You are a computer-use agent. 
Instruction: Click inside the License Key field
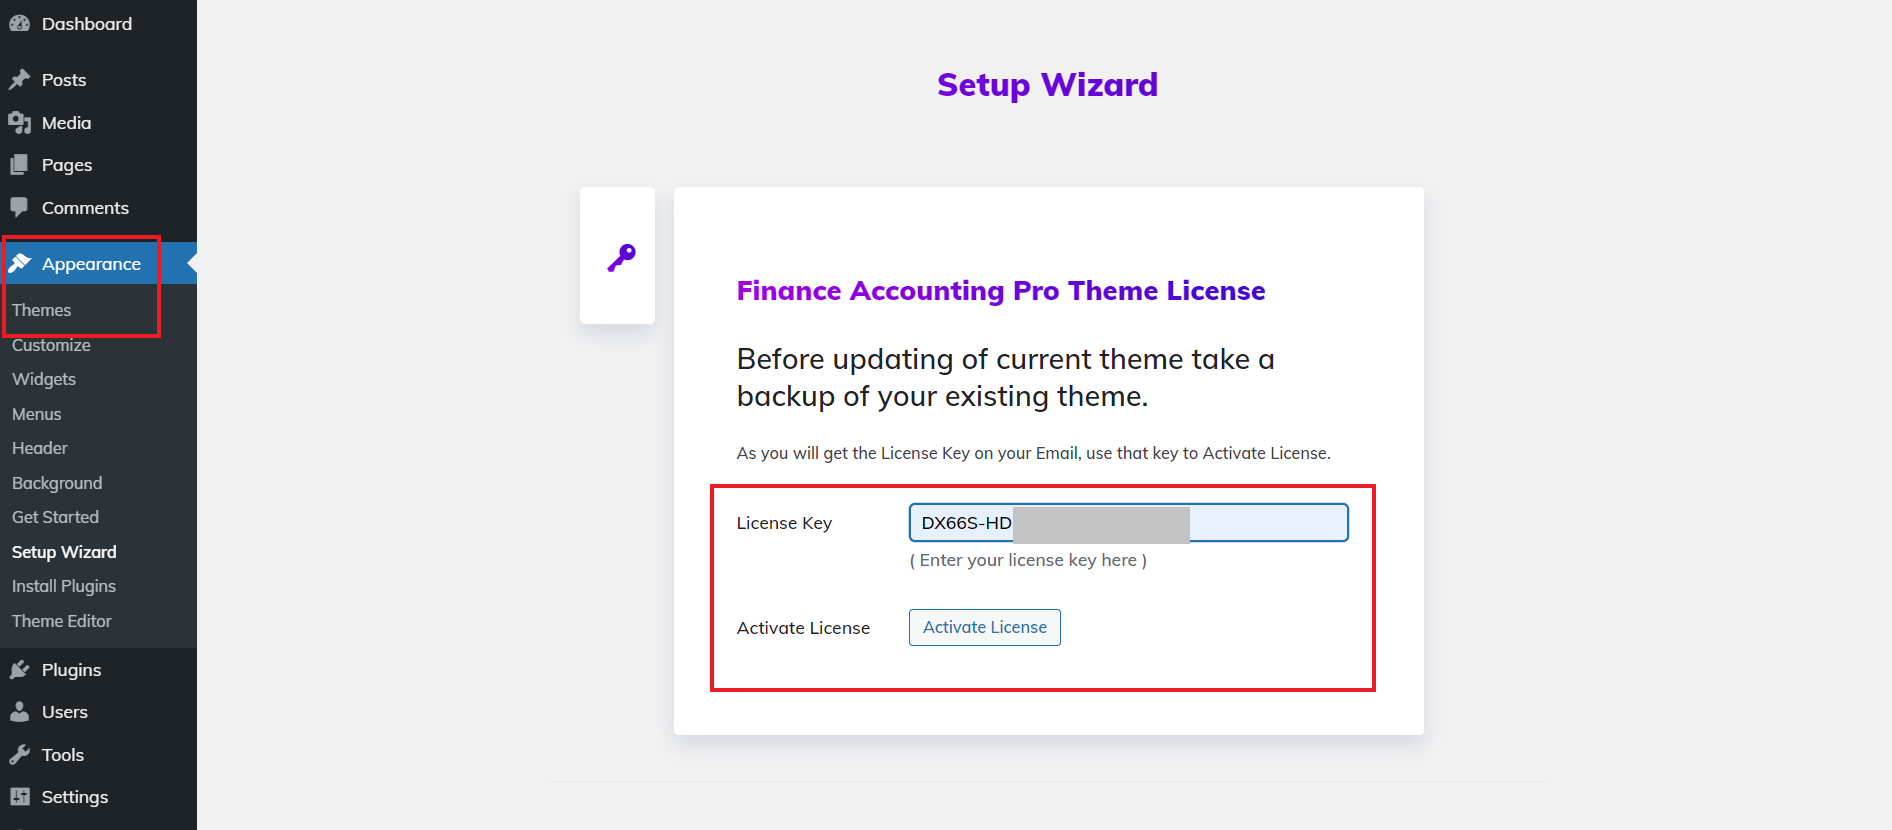(1127, 522)
